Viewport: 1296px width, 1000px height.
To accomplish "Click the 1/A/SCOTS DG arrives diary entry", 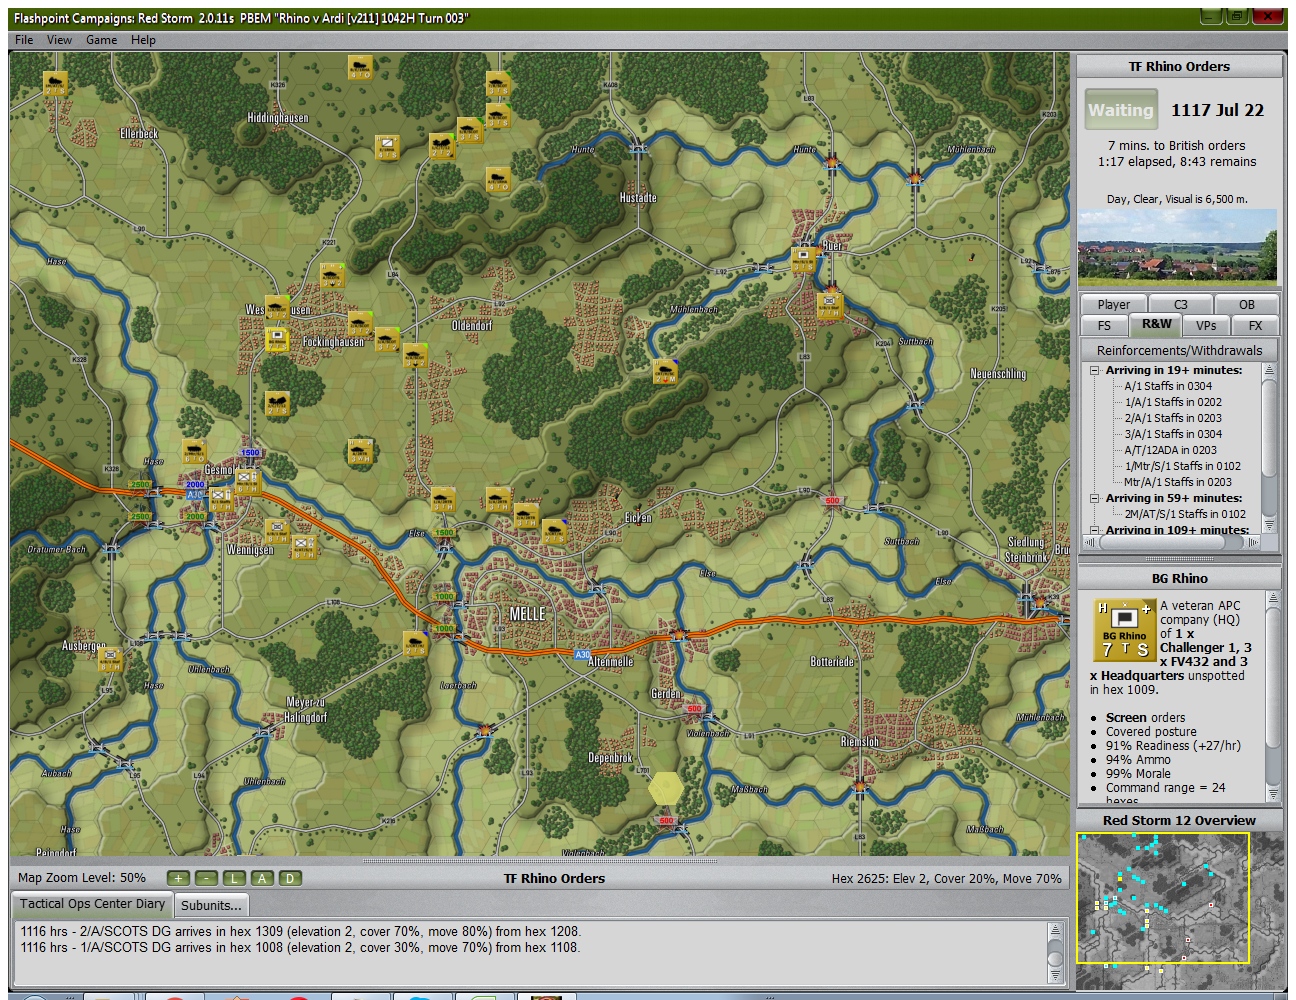I will (x=300, y=947).
